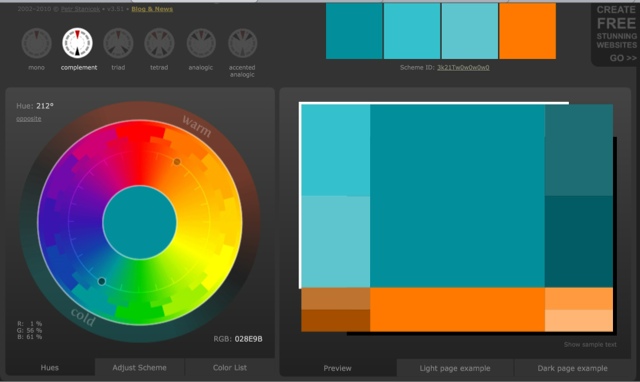
Task: Open the Scheme ID link
Action: pyautogui.click(x=463, y=67)
